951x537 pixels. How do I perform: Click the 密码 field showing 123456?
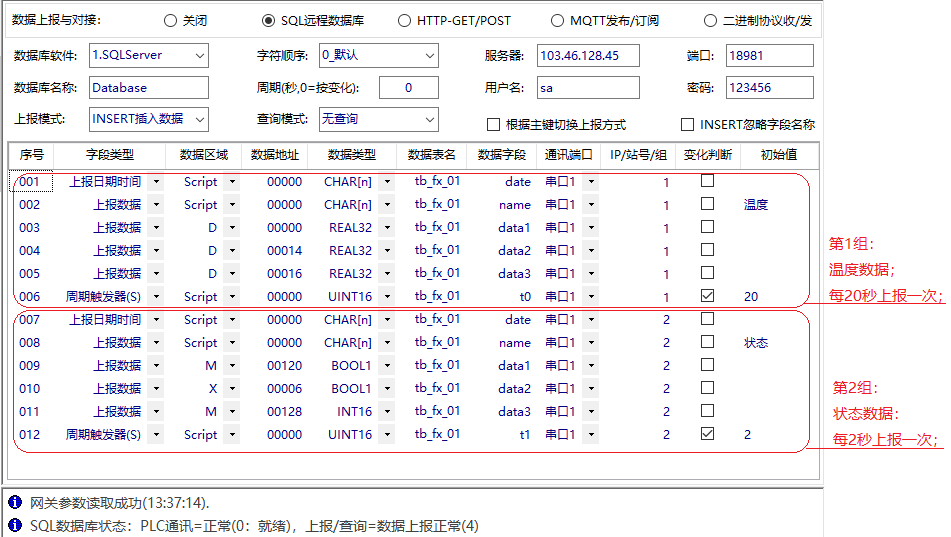tap(769, 88)
